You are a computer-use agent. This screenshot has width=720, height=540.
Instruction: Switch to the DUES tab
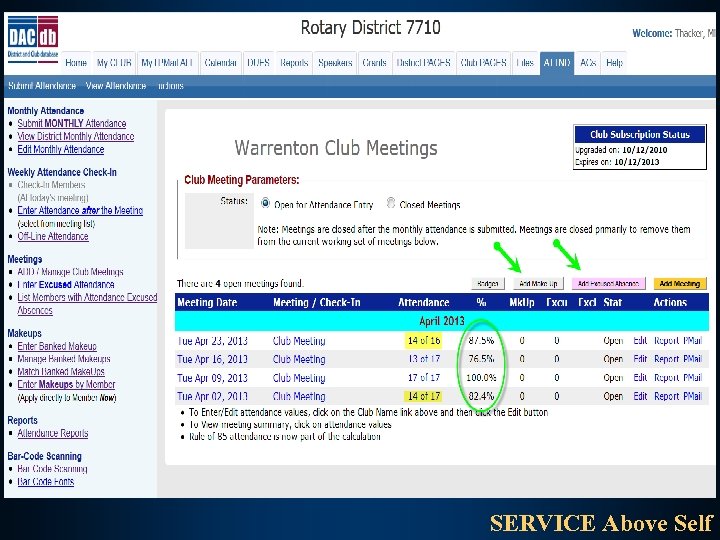pos(258,63)
